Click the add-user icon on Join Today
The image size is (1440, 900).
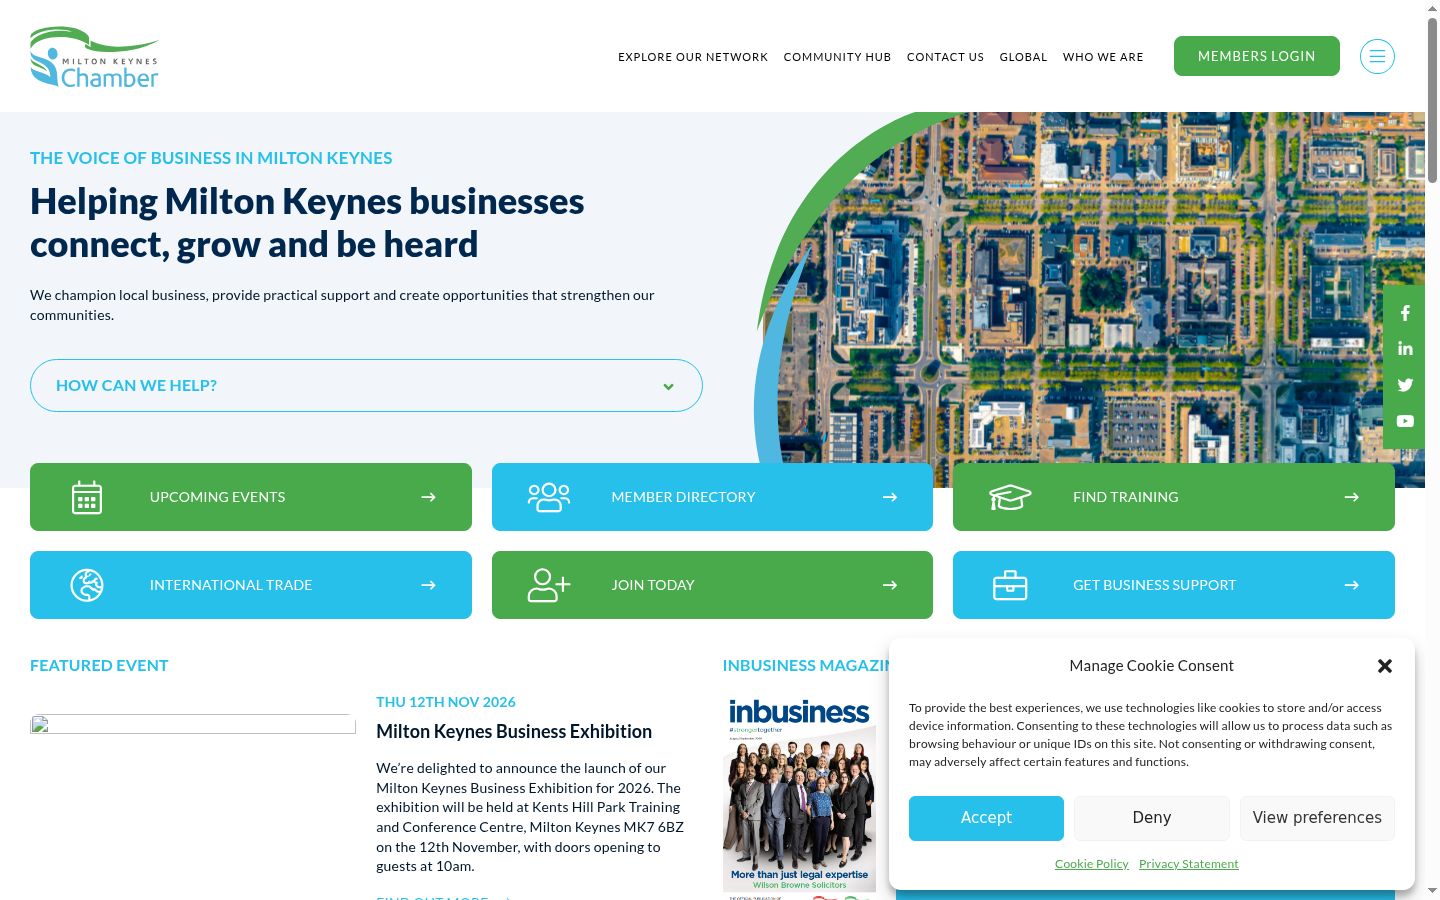pyautogui.click(x=549, y=585)
